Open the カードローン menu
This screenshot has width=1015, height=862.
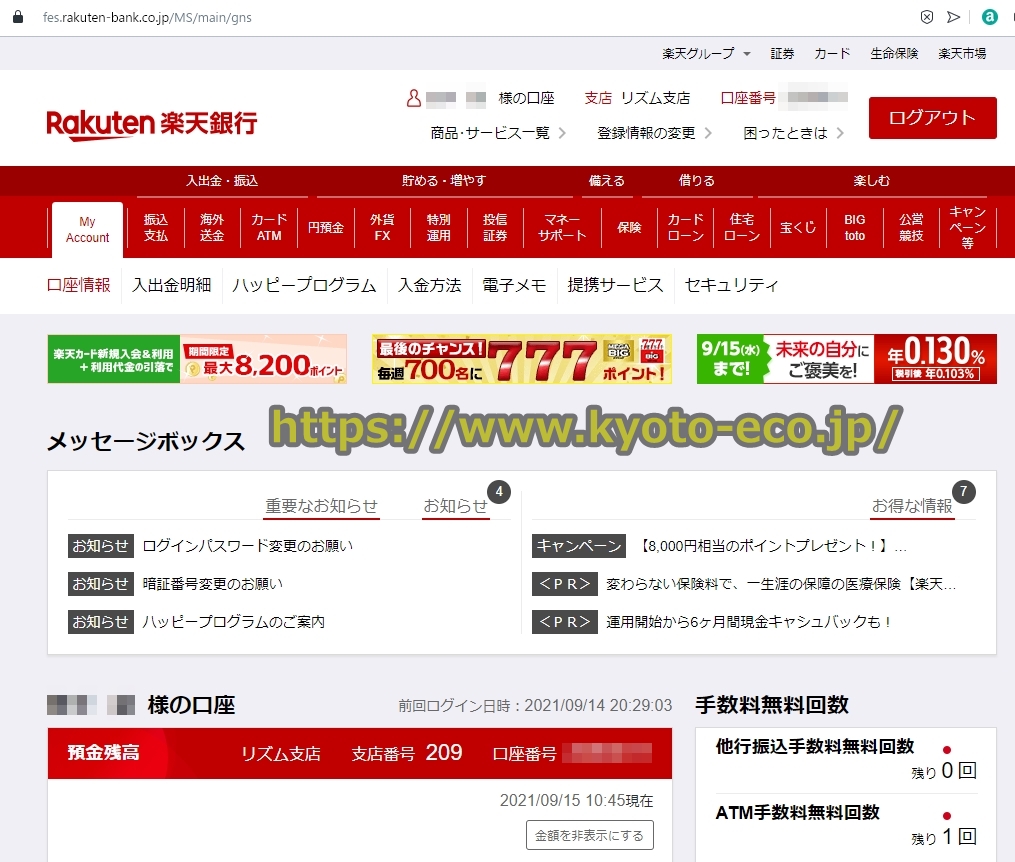[686, 228]
